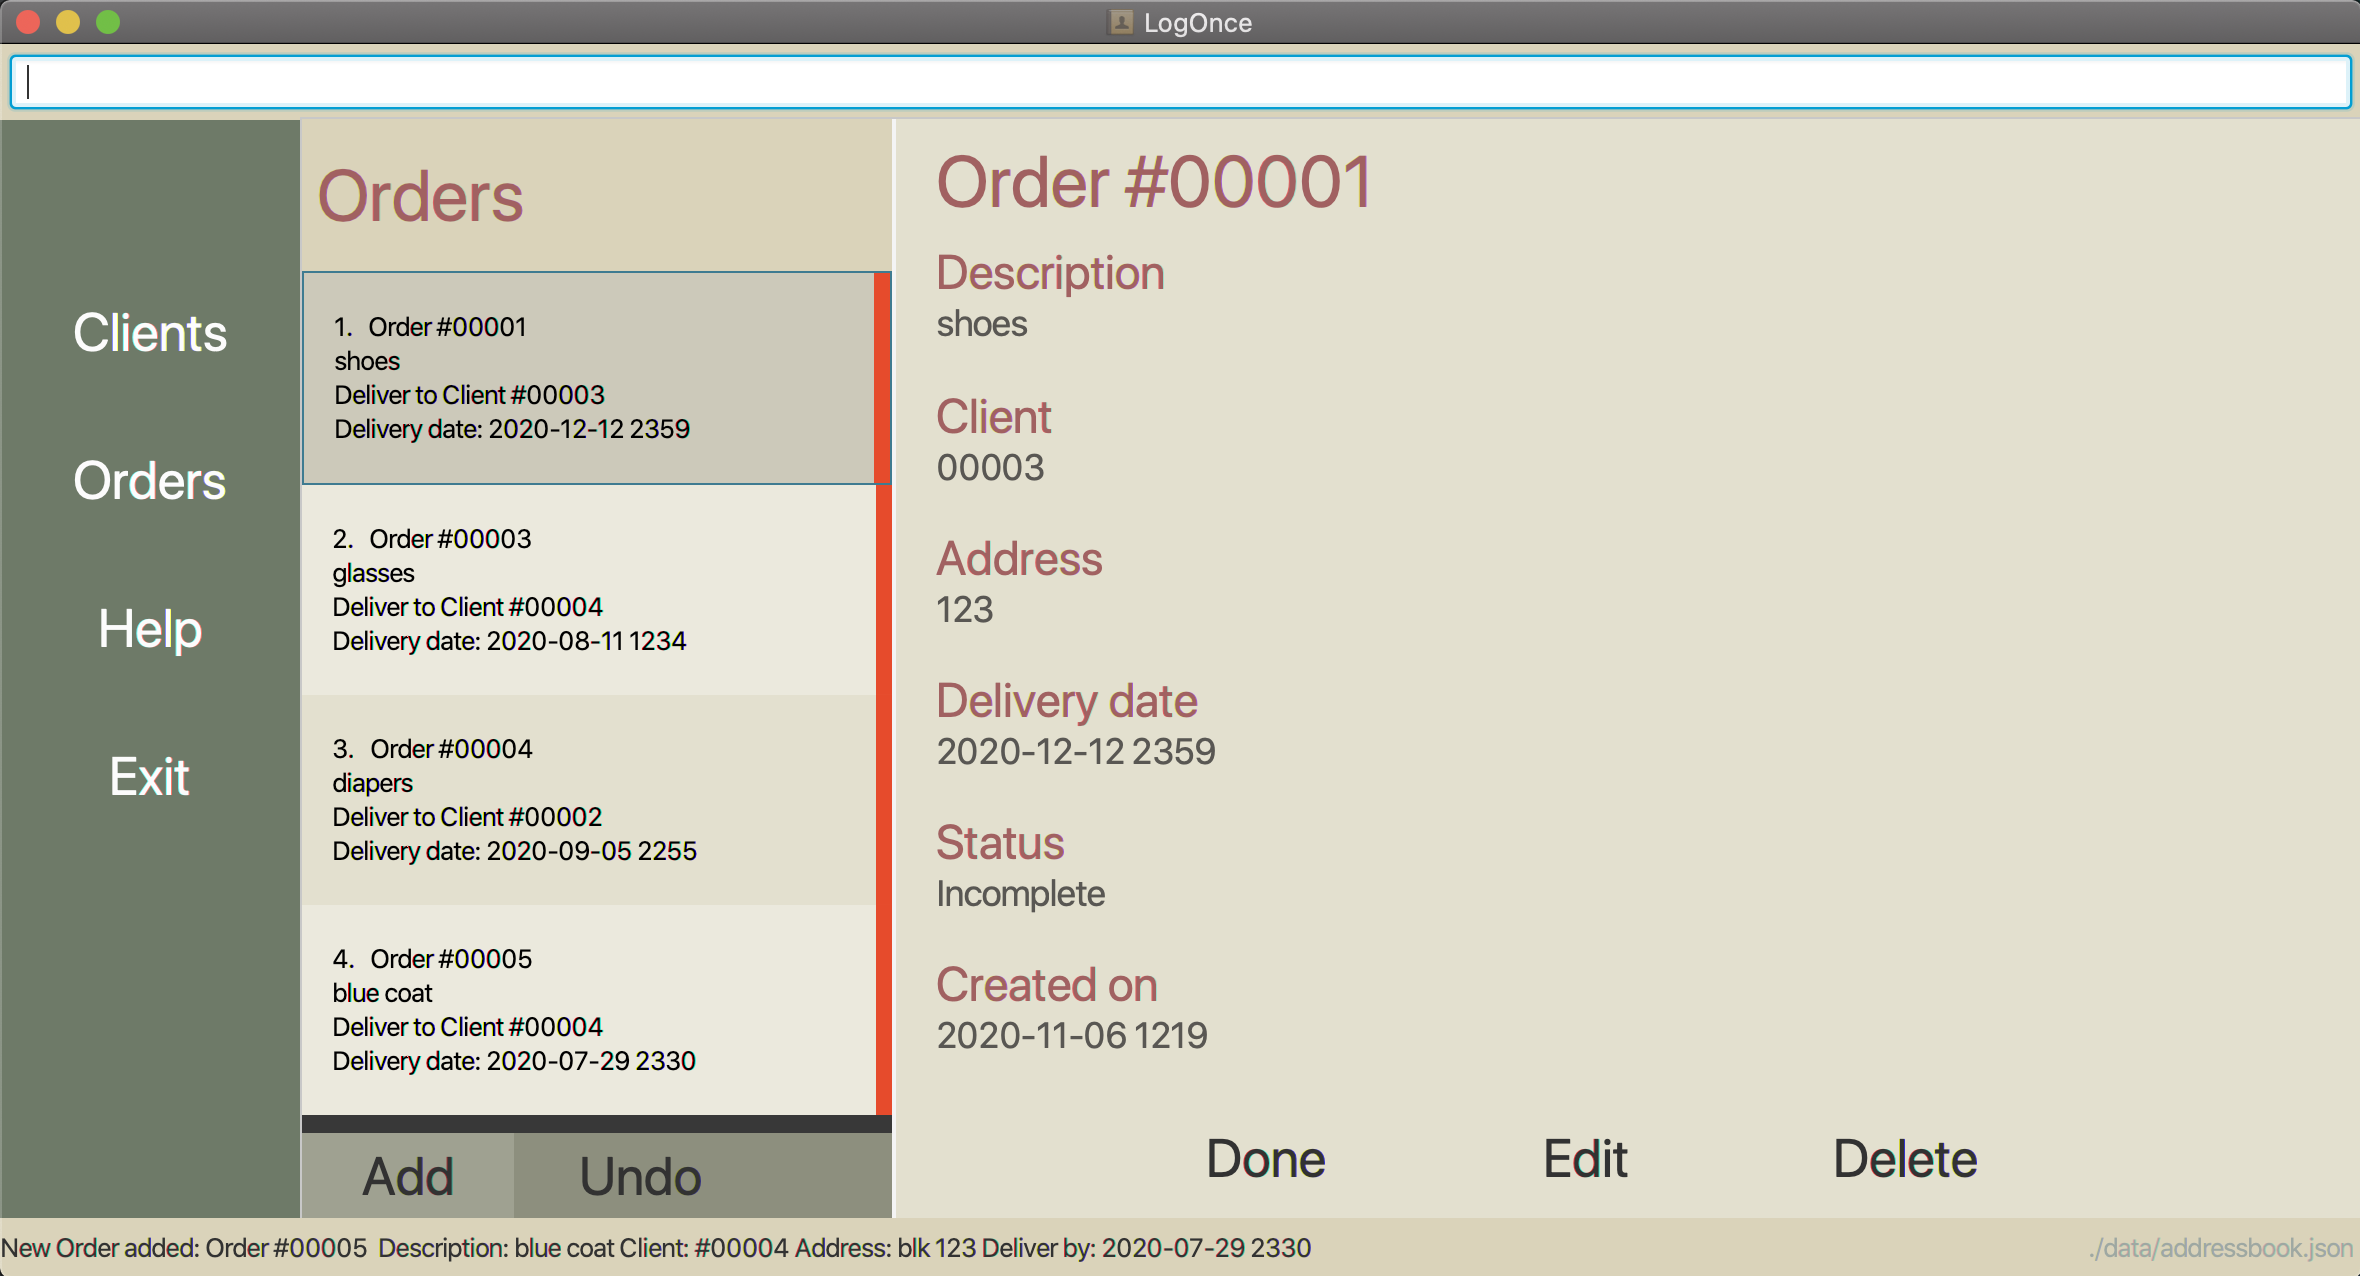Click the yellow macOS minimize window button
The width and height of the screenshot is (2360, 1276).
point(68,21)
